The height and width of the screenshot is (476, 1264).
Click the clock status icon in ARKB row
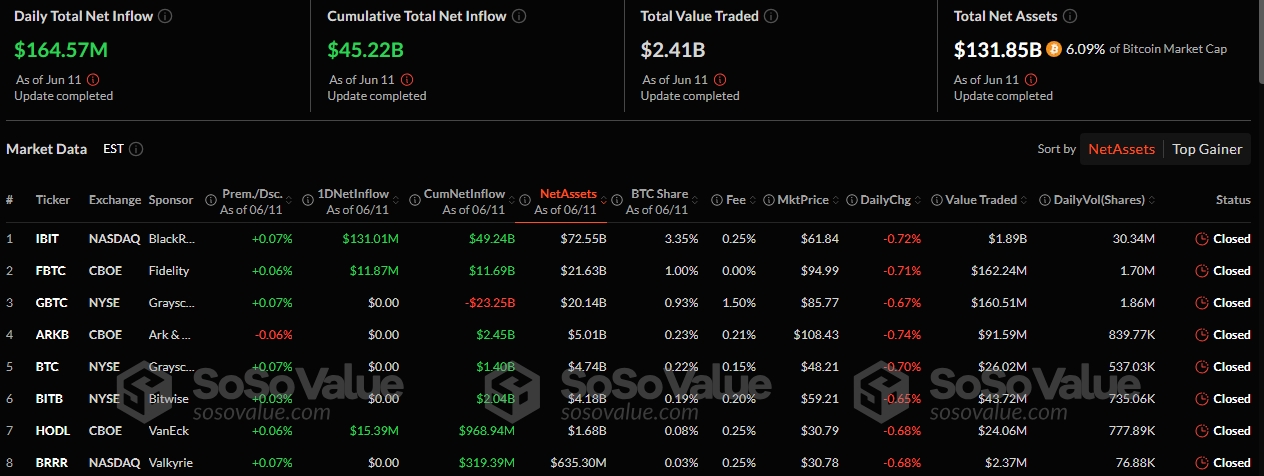(1201, 335)
